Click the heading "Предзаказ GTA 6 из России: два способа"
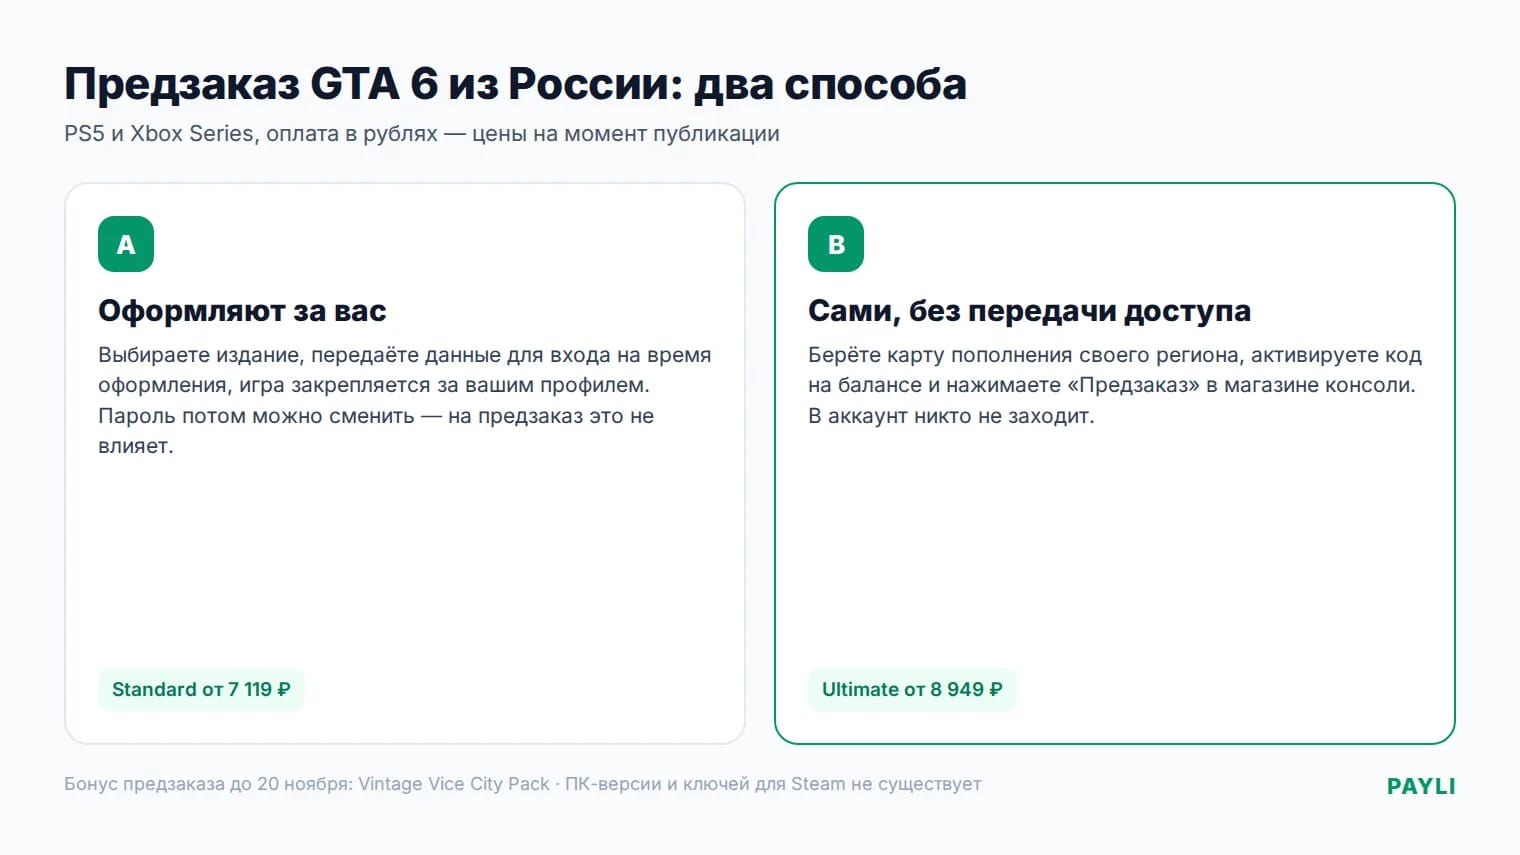Viewport: 1520px width, 855px height. (x=515, y=84)
